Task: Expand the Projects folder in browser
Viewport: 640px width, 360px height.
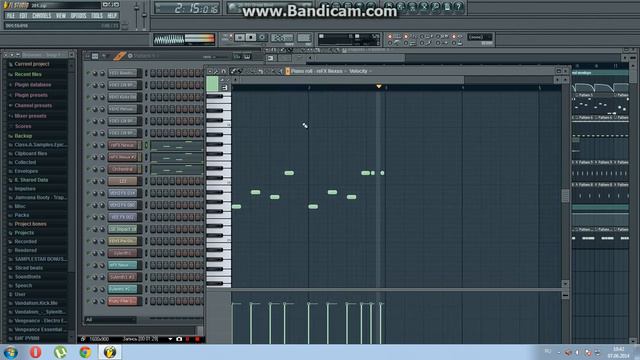Action: pos(24,233)
